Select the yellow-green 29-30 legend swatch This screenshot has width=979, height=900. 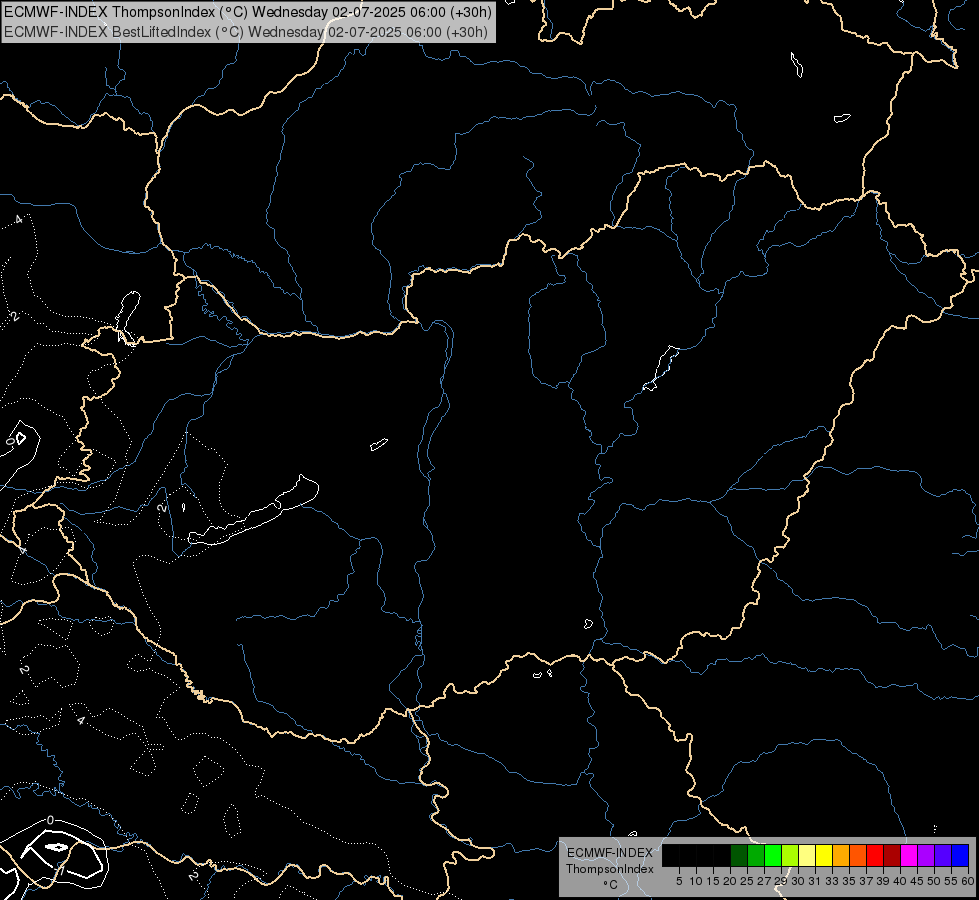(x=790, y=855)
